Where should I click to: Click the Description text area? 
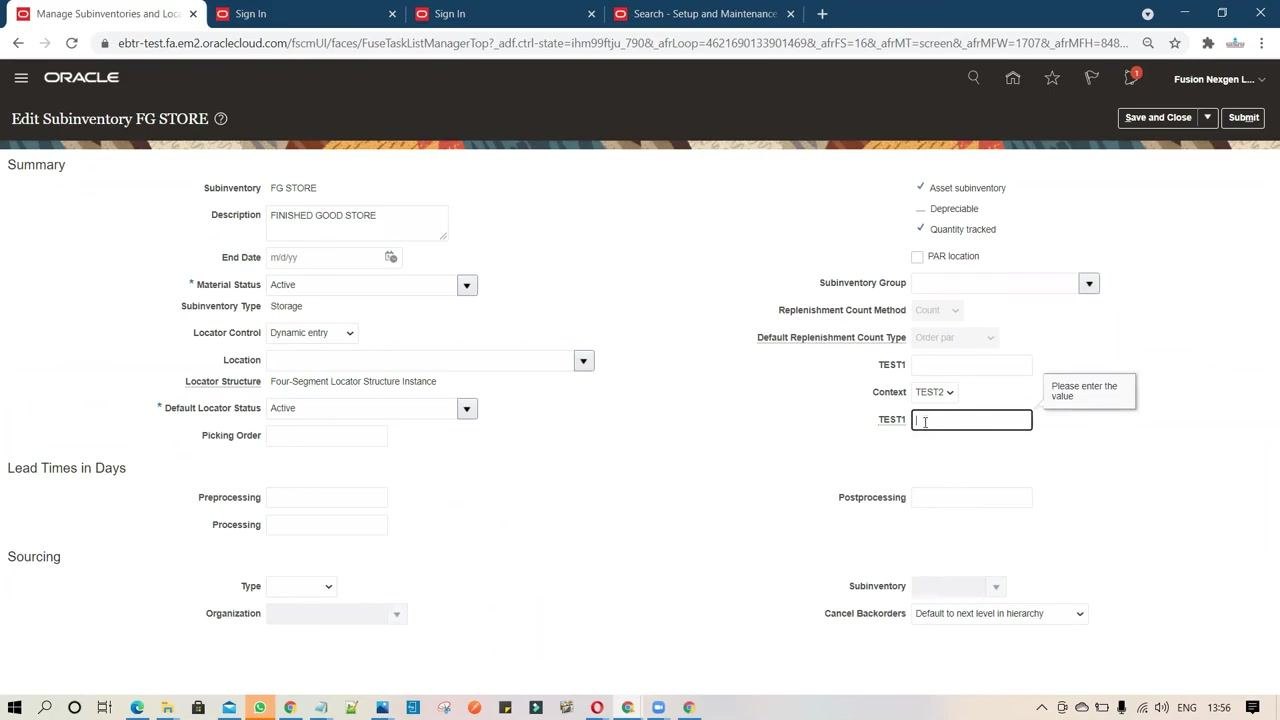[x=357, y=223]
